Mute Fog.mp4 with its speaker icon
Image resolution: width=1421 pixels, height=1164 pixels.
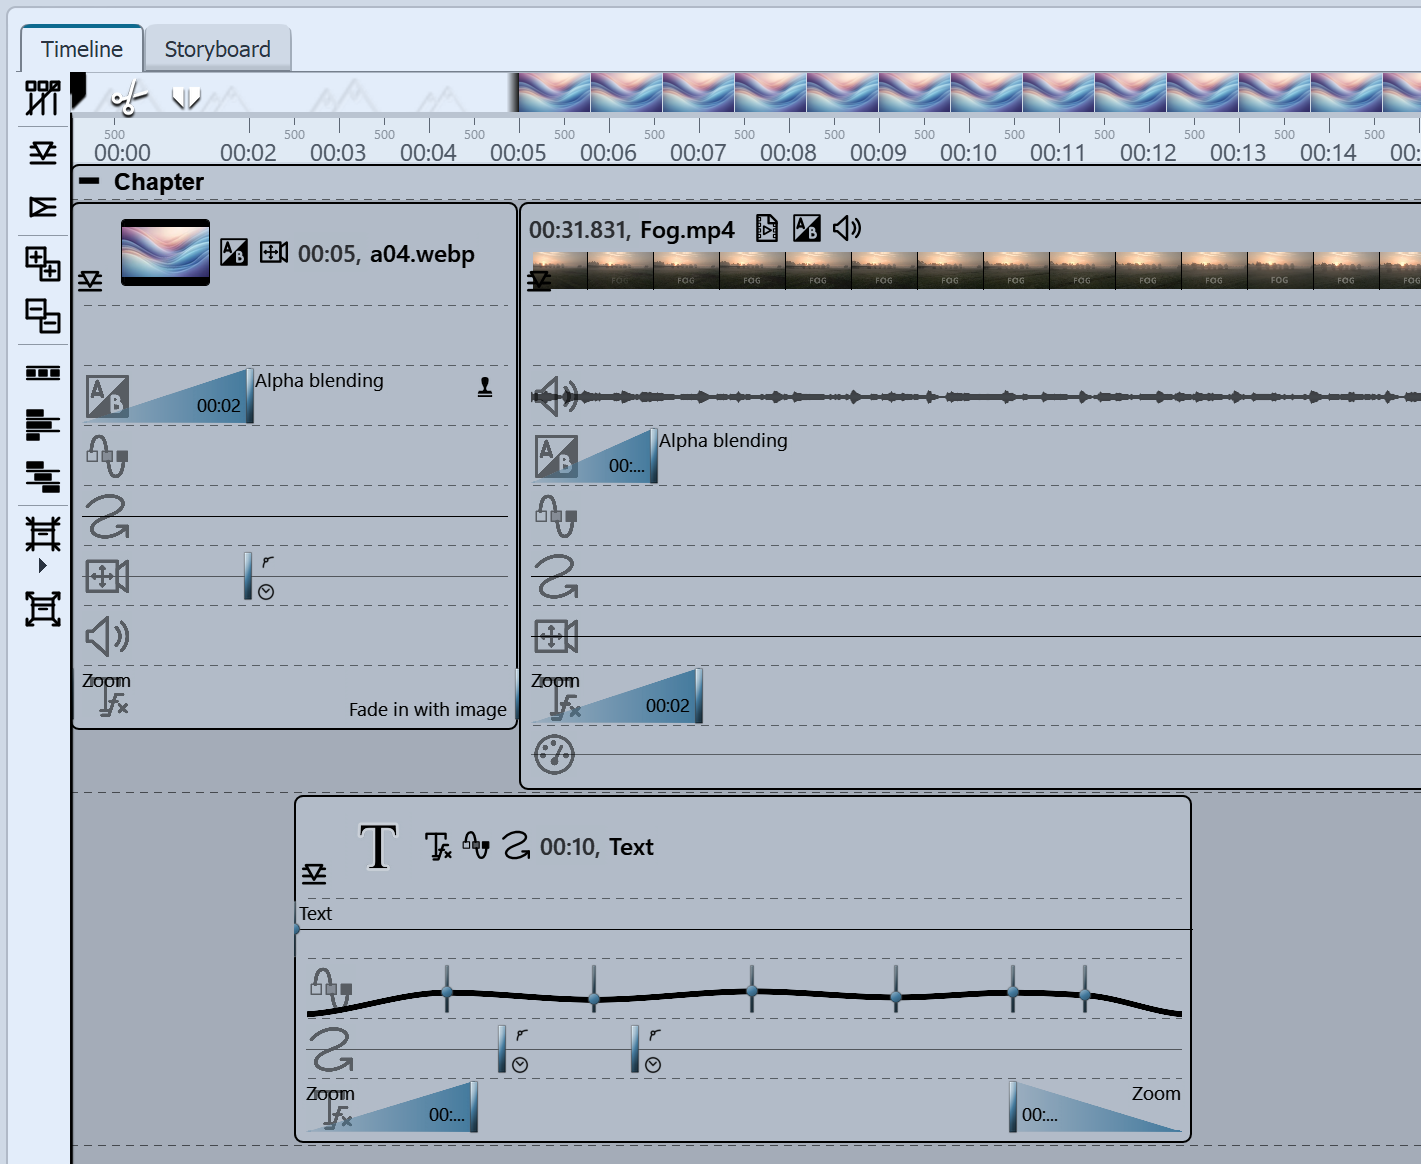click(x=846, y=228)
